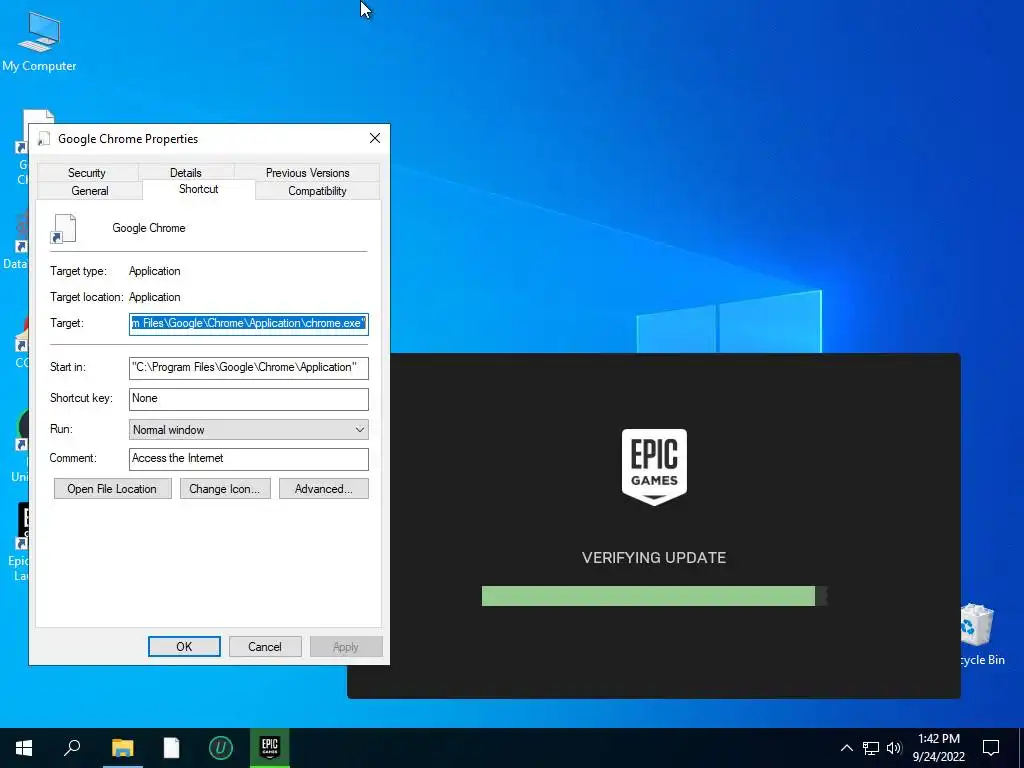Click the Target type Application value

[154, 271]
